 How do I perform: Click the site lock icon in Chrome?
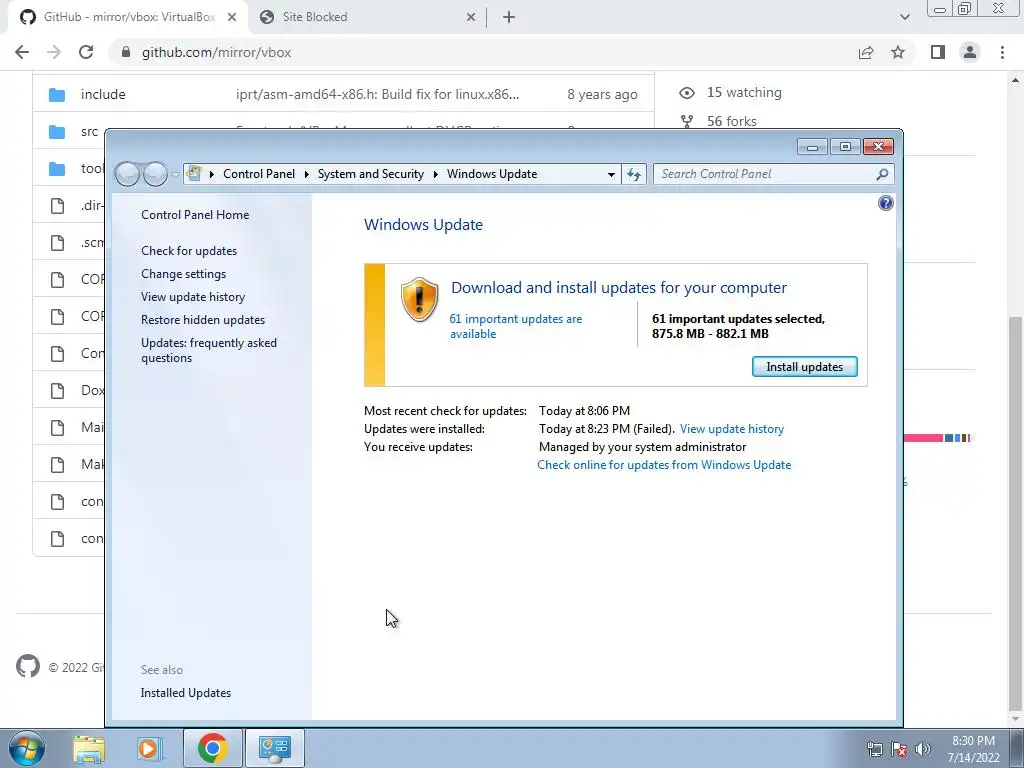[126, 52]
